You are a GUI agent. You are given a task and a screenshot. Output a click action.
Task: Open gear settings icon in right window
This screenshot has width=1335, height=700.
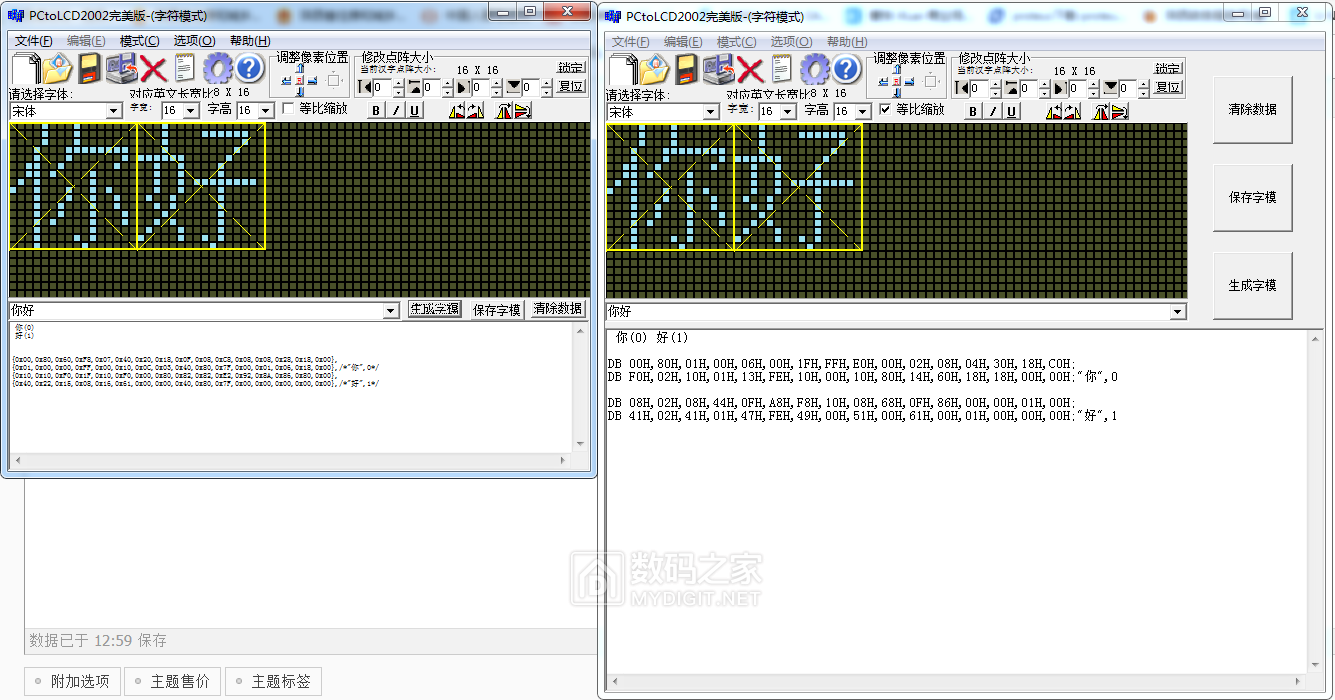click(814, 69)
